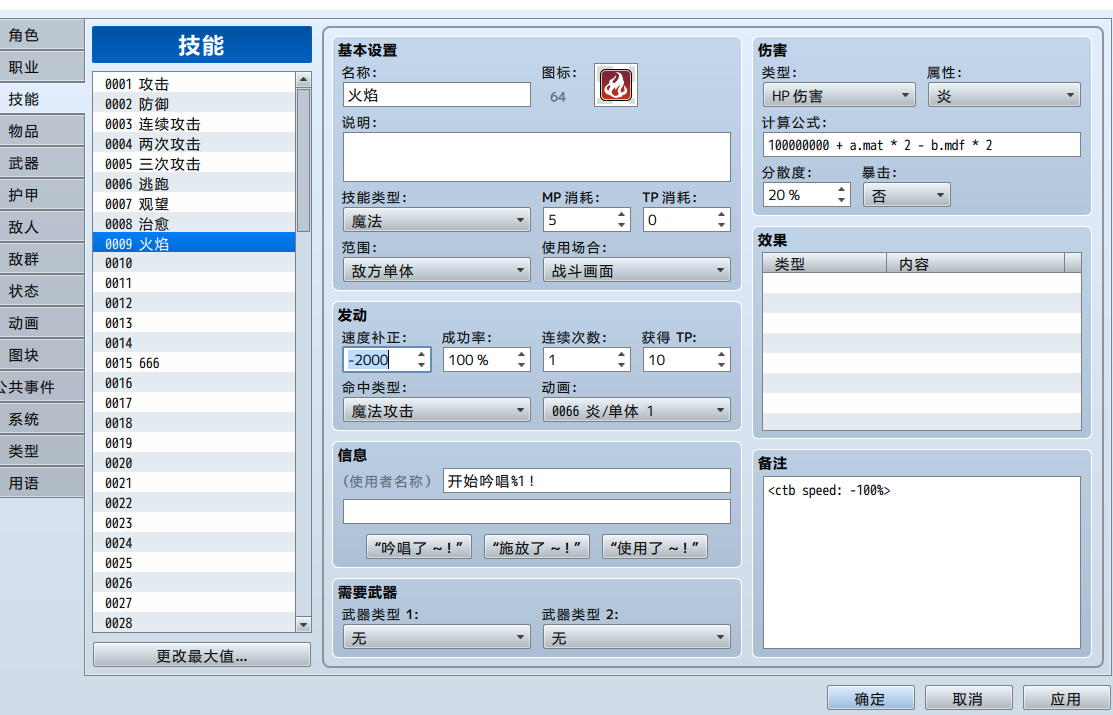Select skill 0003 连续攻击

click(x=194, y=124)
